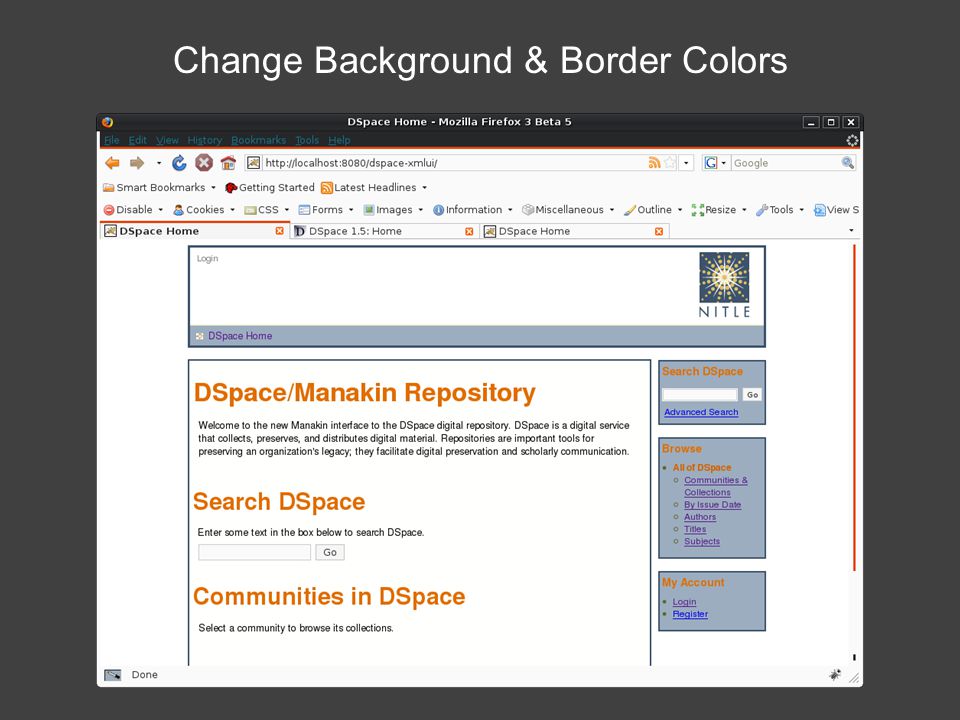960x720 pixels.
Task: Click the NITLE logo image
Action: (724, 285)
